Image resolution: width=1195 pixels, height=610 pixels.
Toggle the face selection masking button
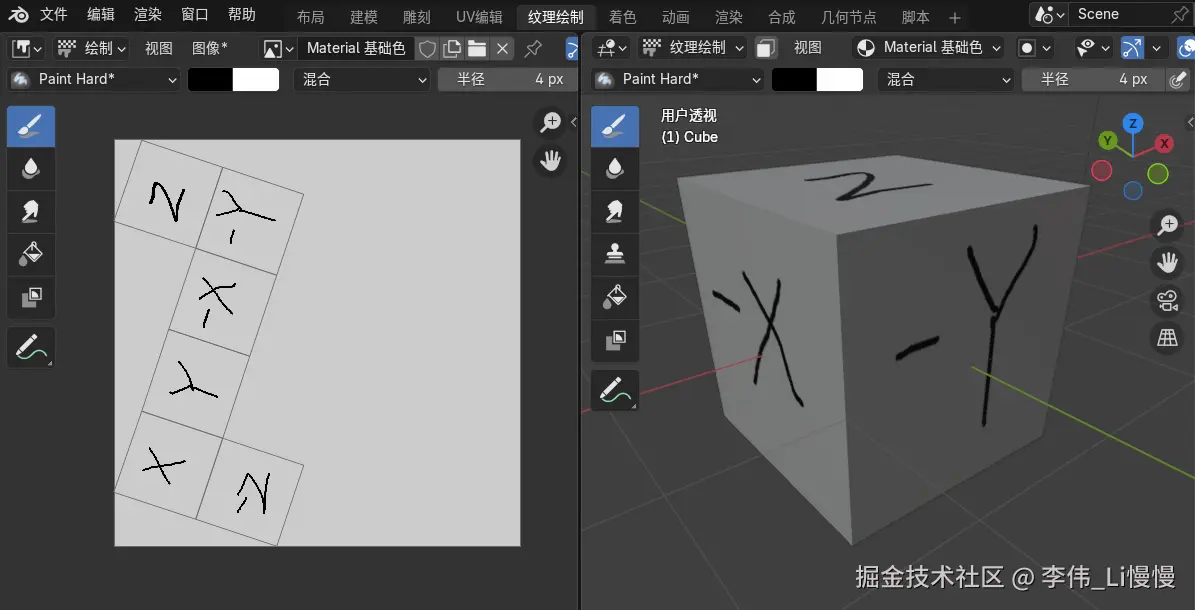click(766, 48)
